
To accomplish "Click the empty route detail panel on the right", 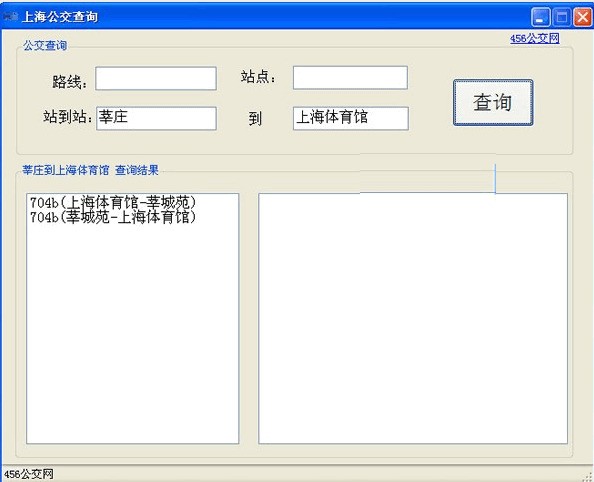I will (413, 318).
